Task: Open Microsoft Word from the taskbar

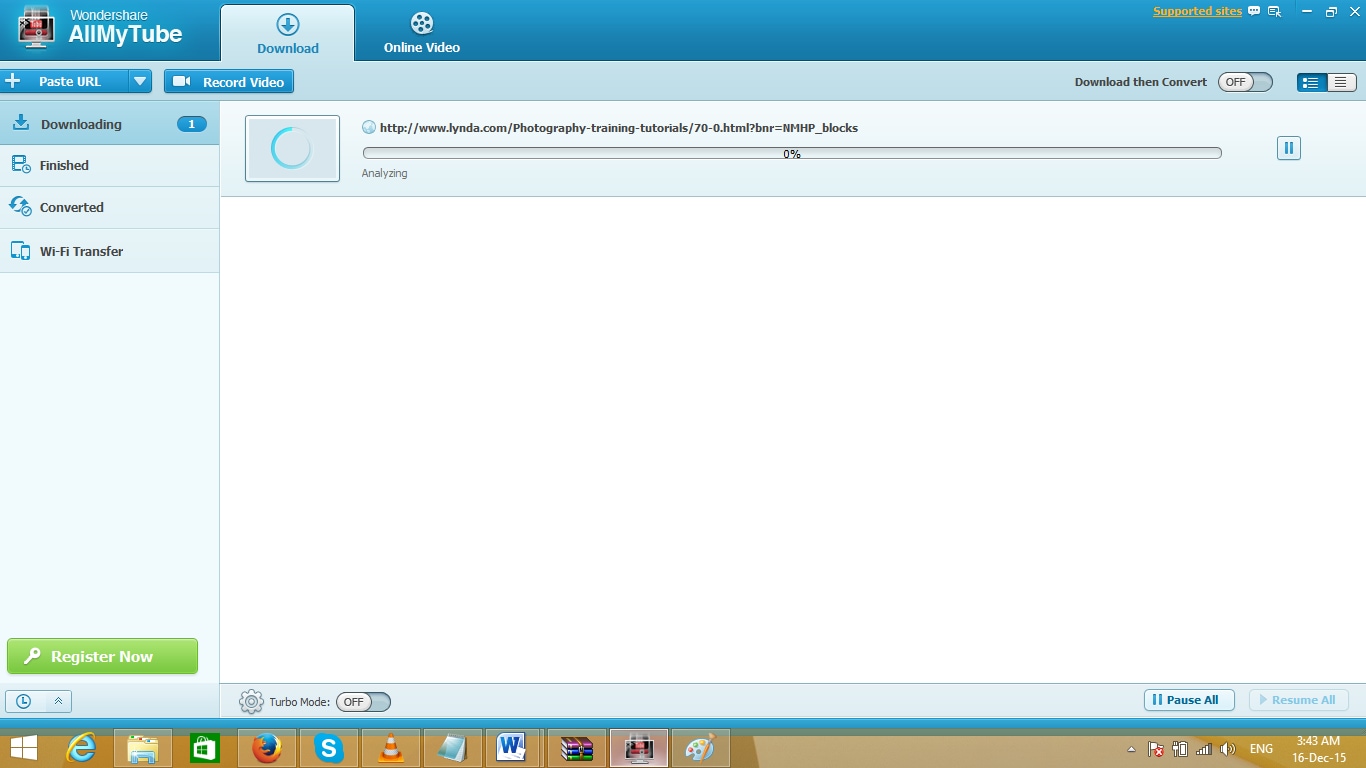Action: point(511,747)
